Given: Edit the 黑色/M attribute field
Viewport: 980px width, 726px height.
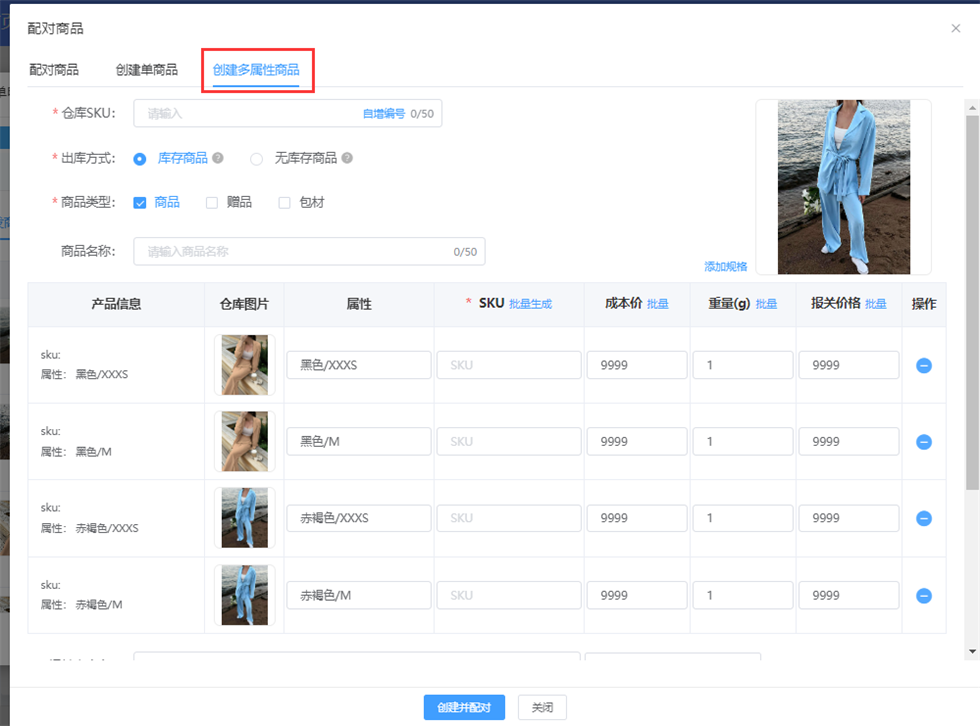Looking at the screenshot, I should pyautogui.click(x=359, y=442).
